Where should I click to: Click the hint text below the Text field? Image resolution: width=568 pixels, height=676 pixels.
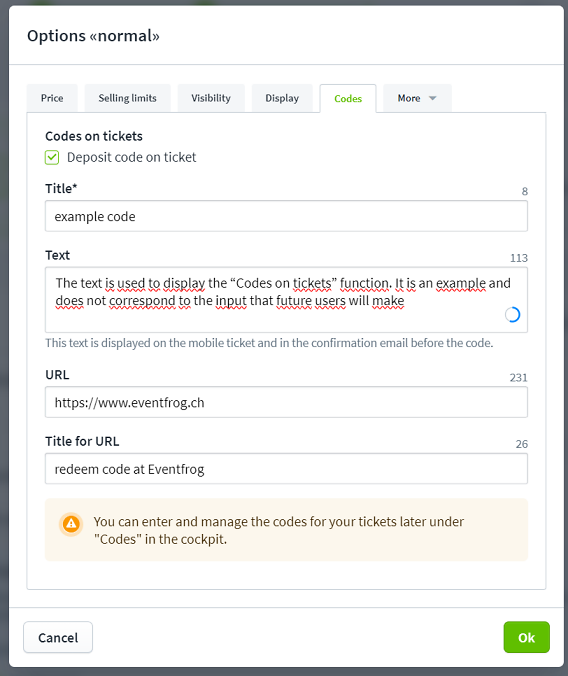269,343
